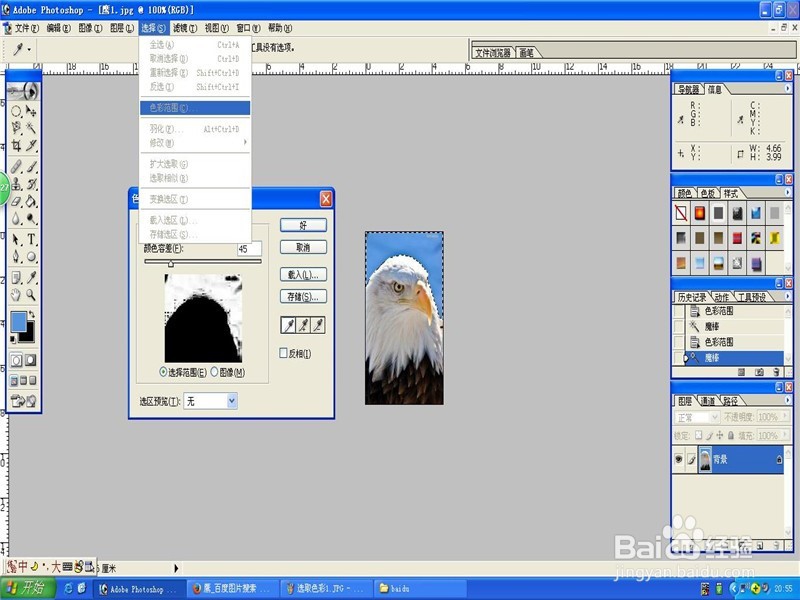Screen dimensions: 800x600
Task: Toggle lock position icon in Layers
Action: click(x=719, y=435)
